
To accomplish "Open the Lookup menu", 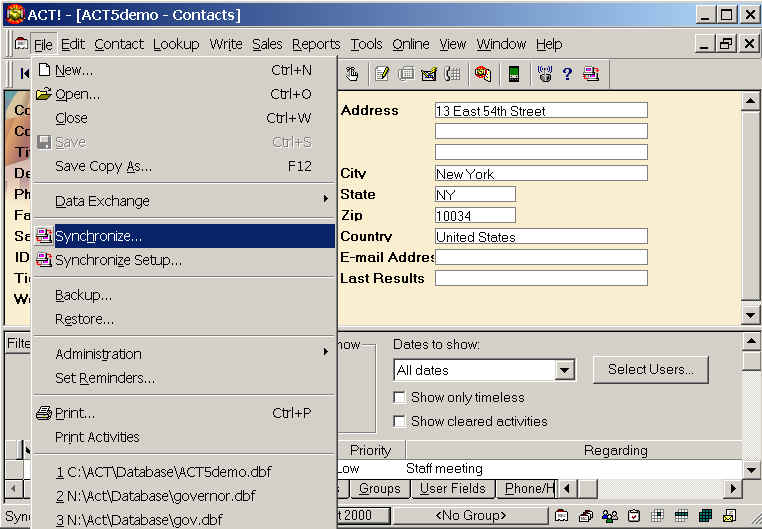I will tap(176, 44).
